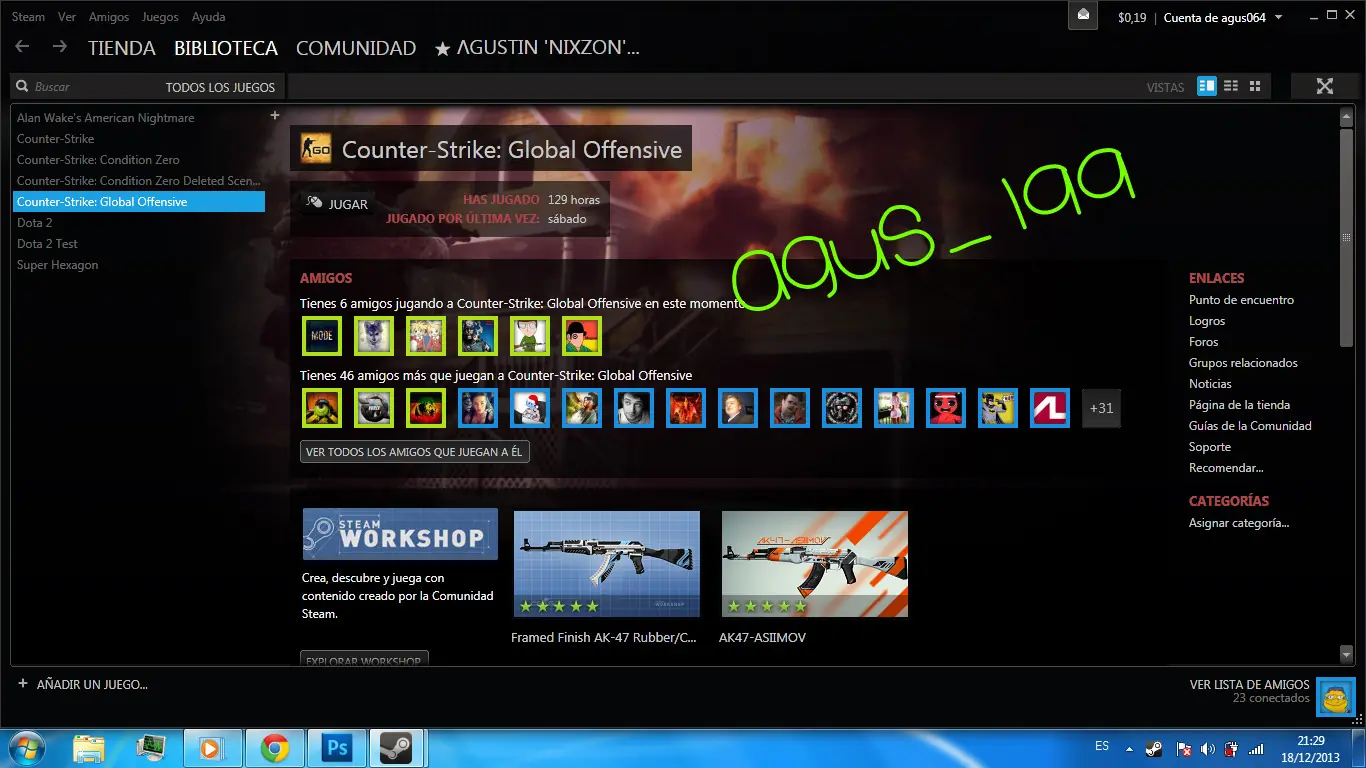Select Condition Zero Deleted Scenes
This screenshot has width=1366, height=768.
(139, 181)
